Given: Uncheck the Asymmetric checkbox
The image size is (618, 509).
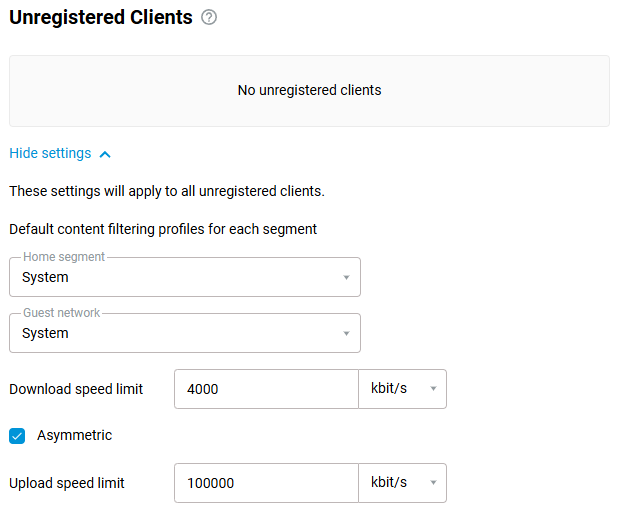Looking at the screenshot, I should pyautogui.click(x=17, y=436).
